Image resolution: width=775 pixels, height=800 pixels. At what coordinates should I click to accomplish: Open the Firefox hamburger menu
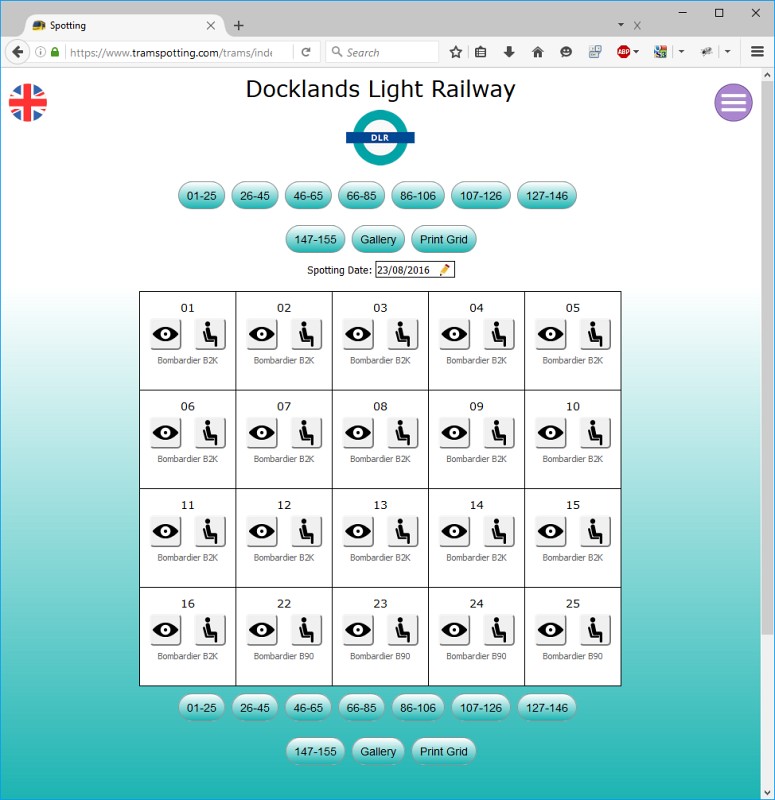pyautogui.click(x=757, y=52)
